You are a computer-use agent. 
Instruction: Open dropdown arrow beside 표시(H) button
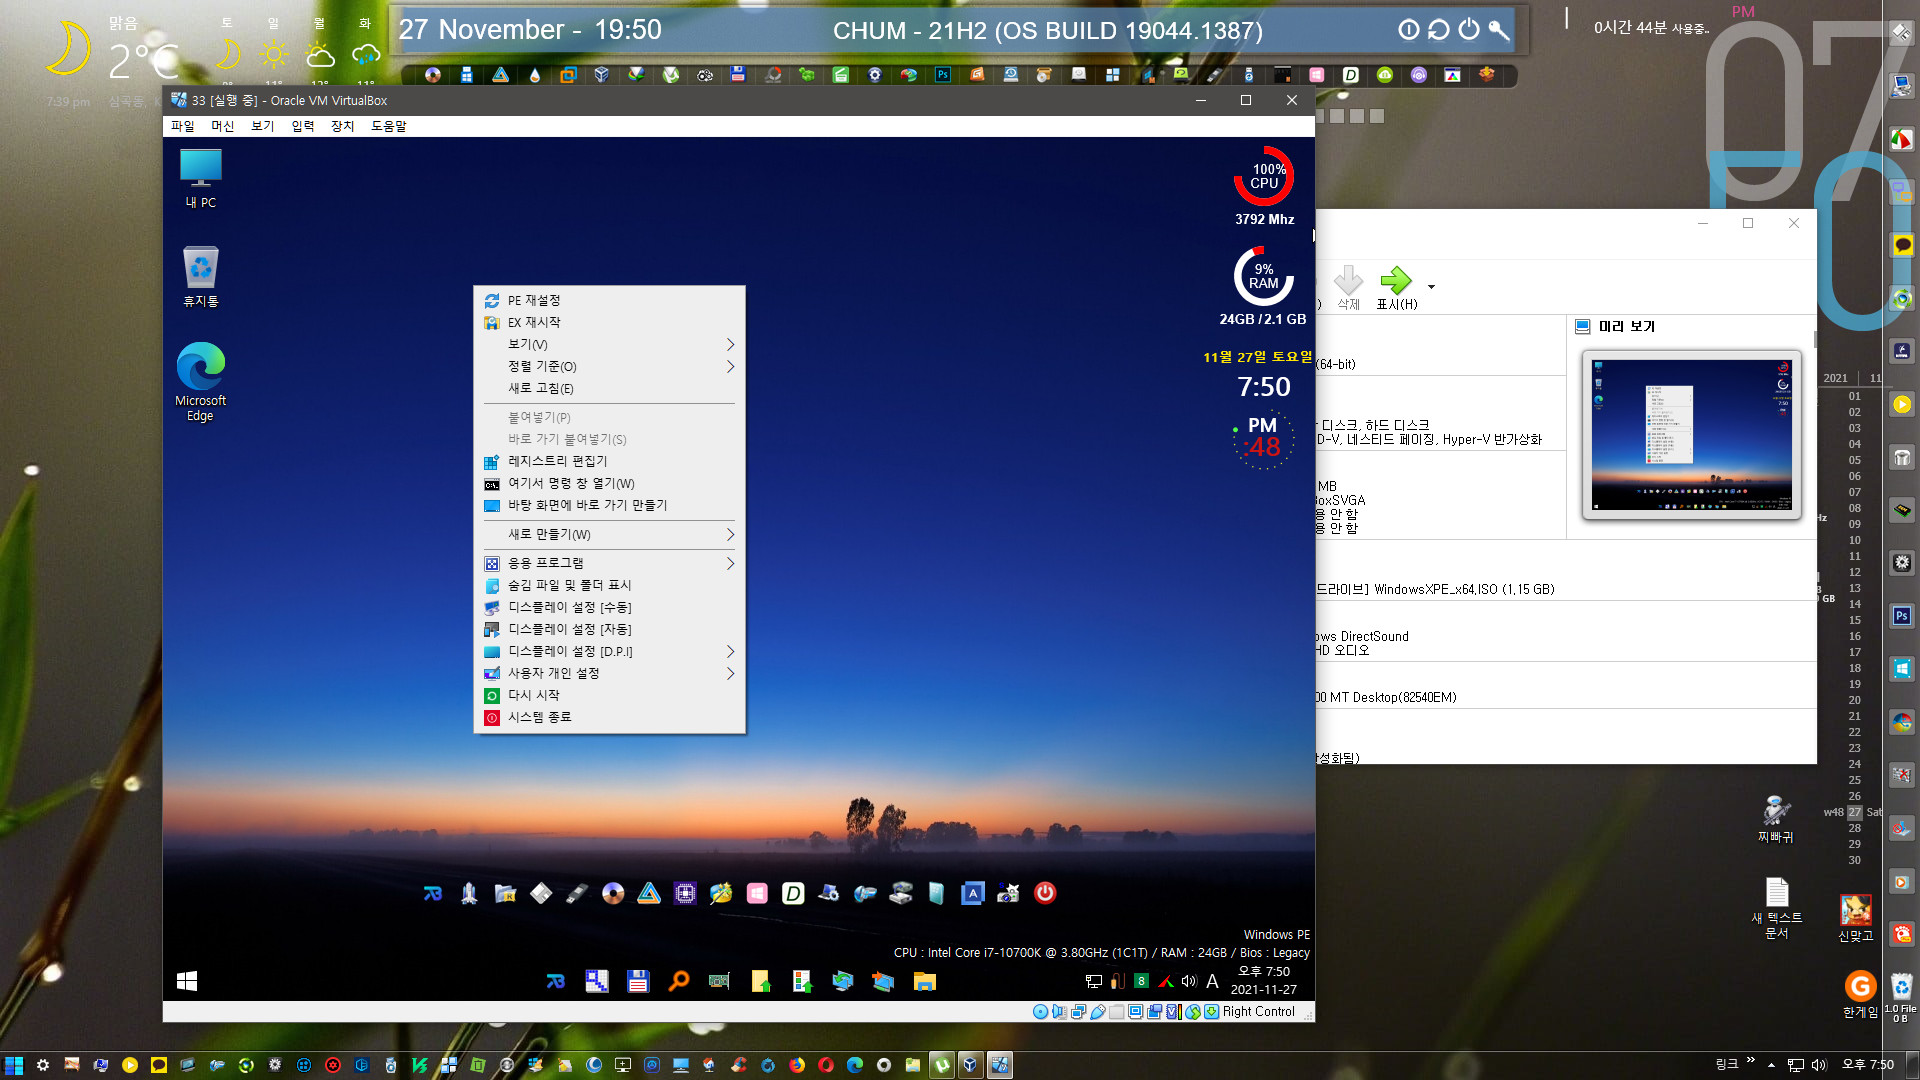click(1431, 287)
